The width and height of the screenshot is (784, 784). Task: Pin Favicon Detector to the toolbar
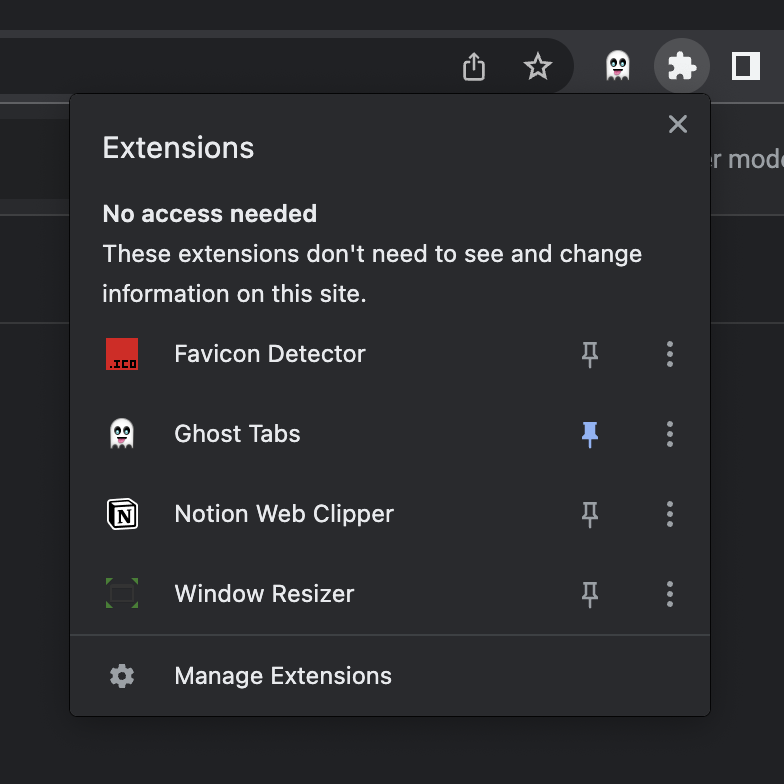click(590, 354)
